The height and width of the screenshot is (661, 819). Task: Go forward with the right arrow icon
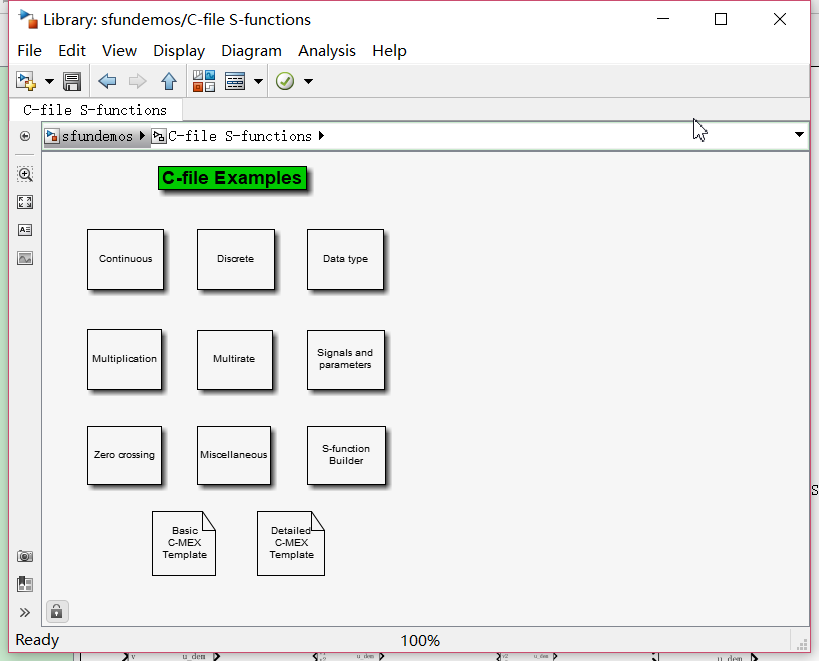point(137,81)
